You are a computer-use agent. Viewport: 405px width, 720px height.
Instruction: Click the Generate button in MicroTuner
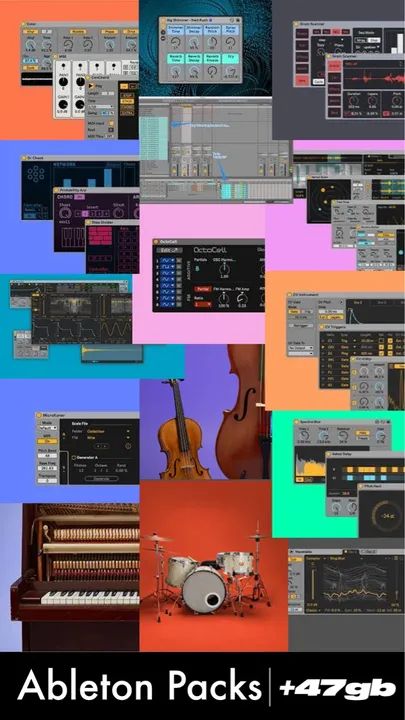point(101,478)
